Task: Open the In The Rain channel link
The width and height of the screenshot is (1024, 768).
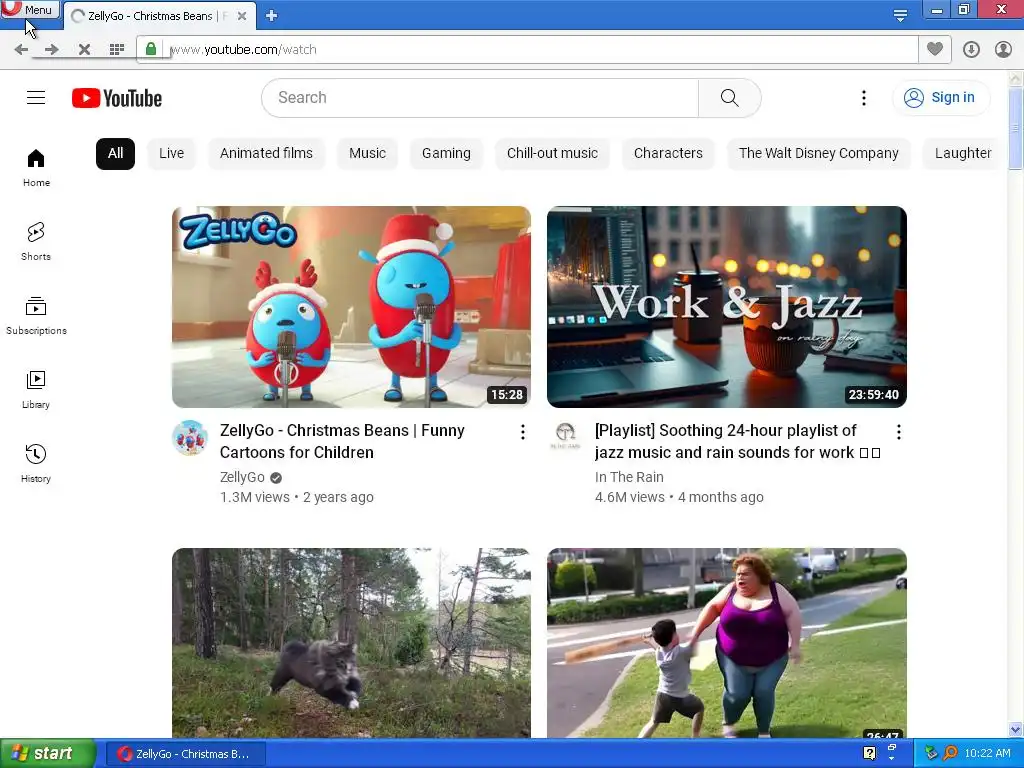Action: pos(629,477)
